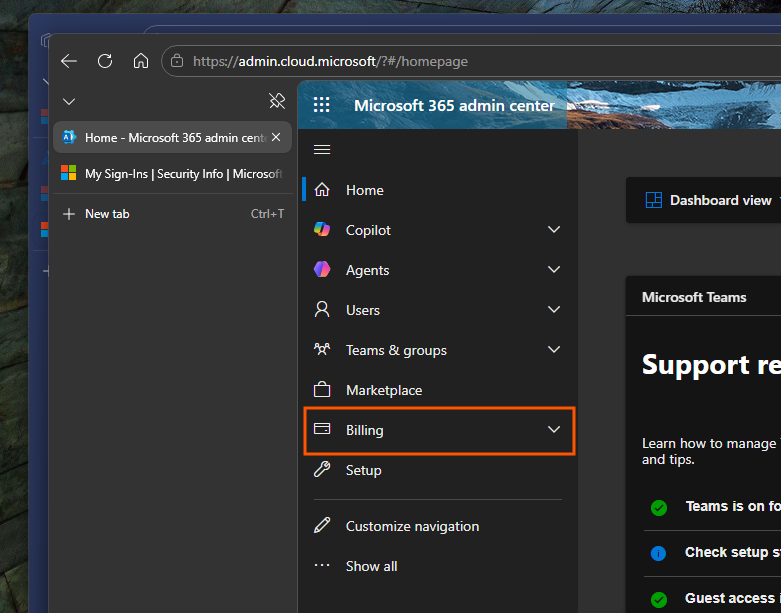
Task: Expand the Agents section chevron
Action: pyautogui.click(x=554, y=269)
